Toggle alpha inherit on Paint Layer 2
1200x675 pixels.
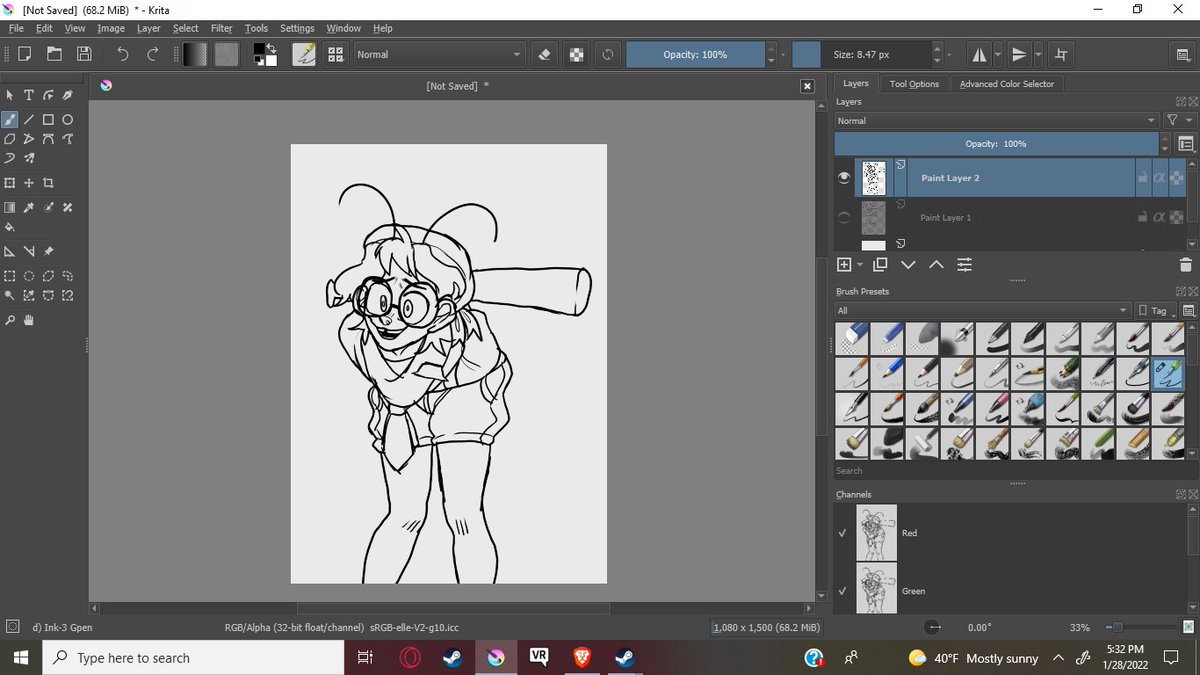point(1159,178)
